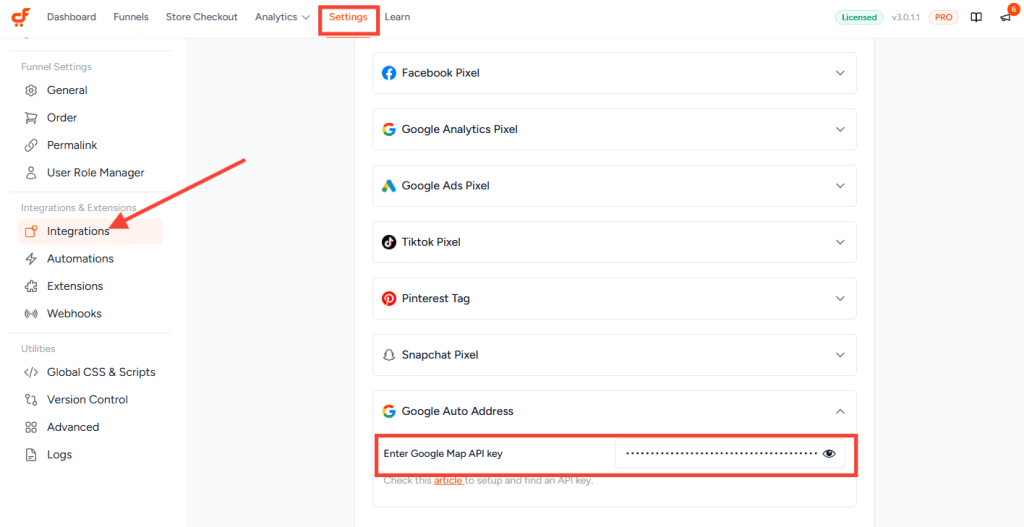Click the Version Control branch icon
Viewport: 1024px width, 527px height.
pos(31,400)
